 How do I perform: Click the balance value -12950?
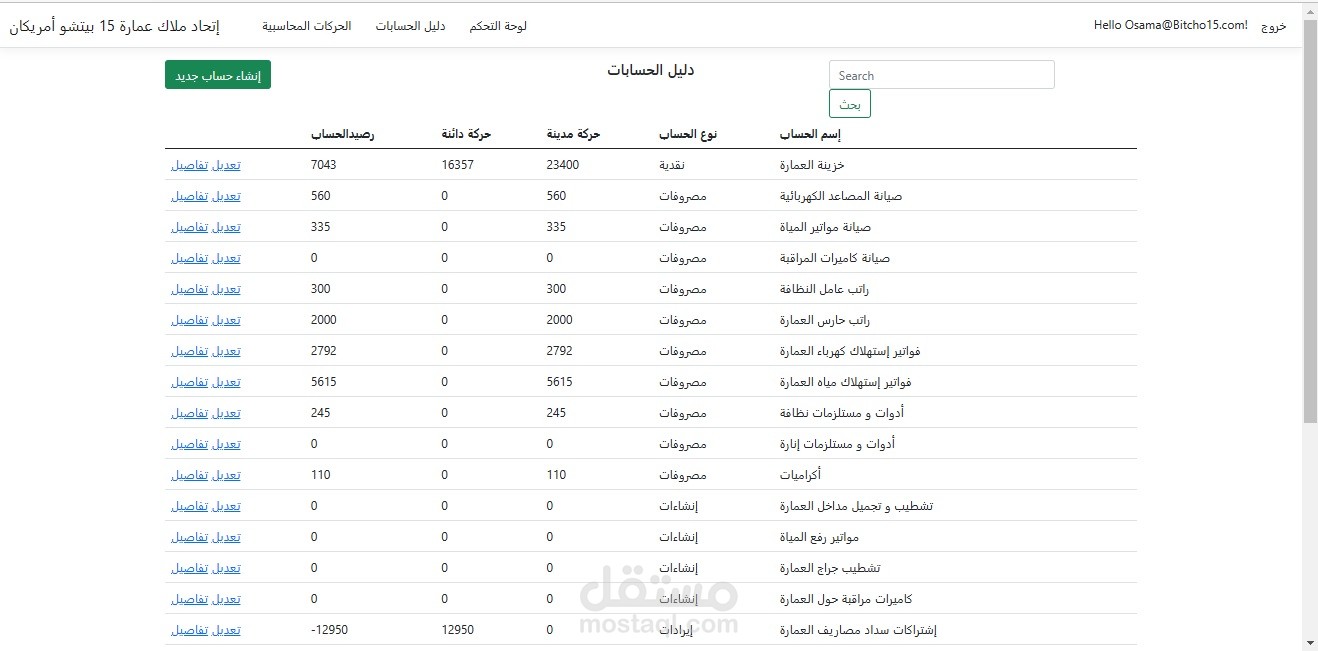329,630
